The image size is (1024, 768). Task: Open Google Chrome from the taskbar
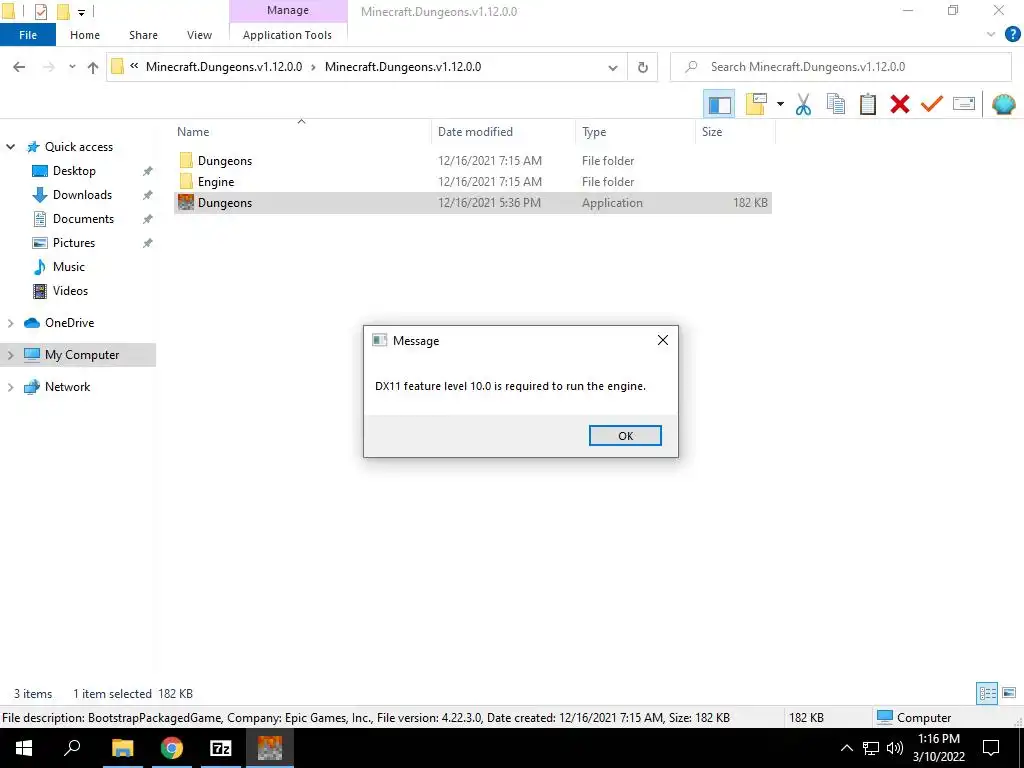point(172,748)
